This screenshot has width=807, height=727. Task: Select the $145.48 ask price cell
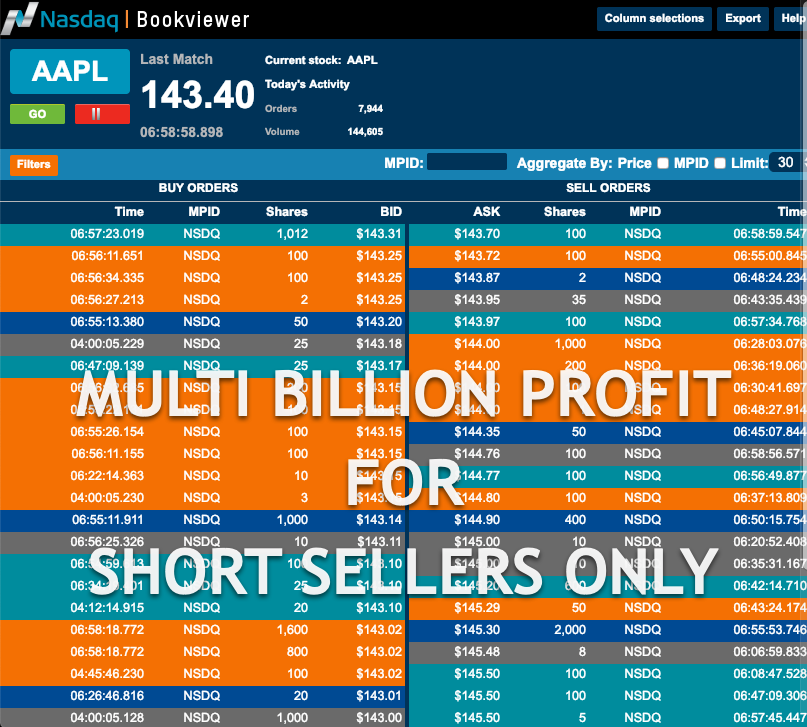[x=477, y=652]
